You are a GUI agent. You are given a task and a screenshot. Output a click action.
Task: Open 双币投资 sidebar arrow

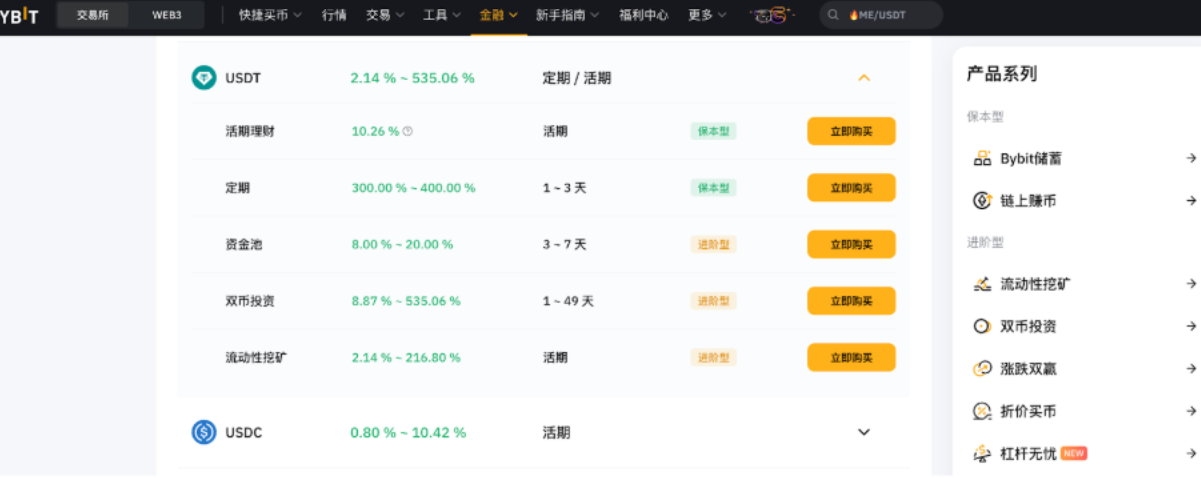pos(1191,326)
